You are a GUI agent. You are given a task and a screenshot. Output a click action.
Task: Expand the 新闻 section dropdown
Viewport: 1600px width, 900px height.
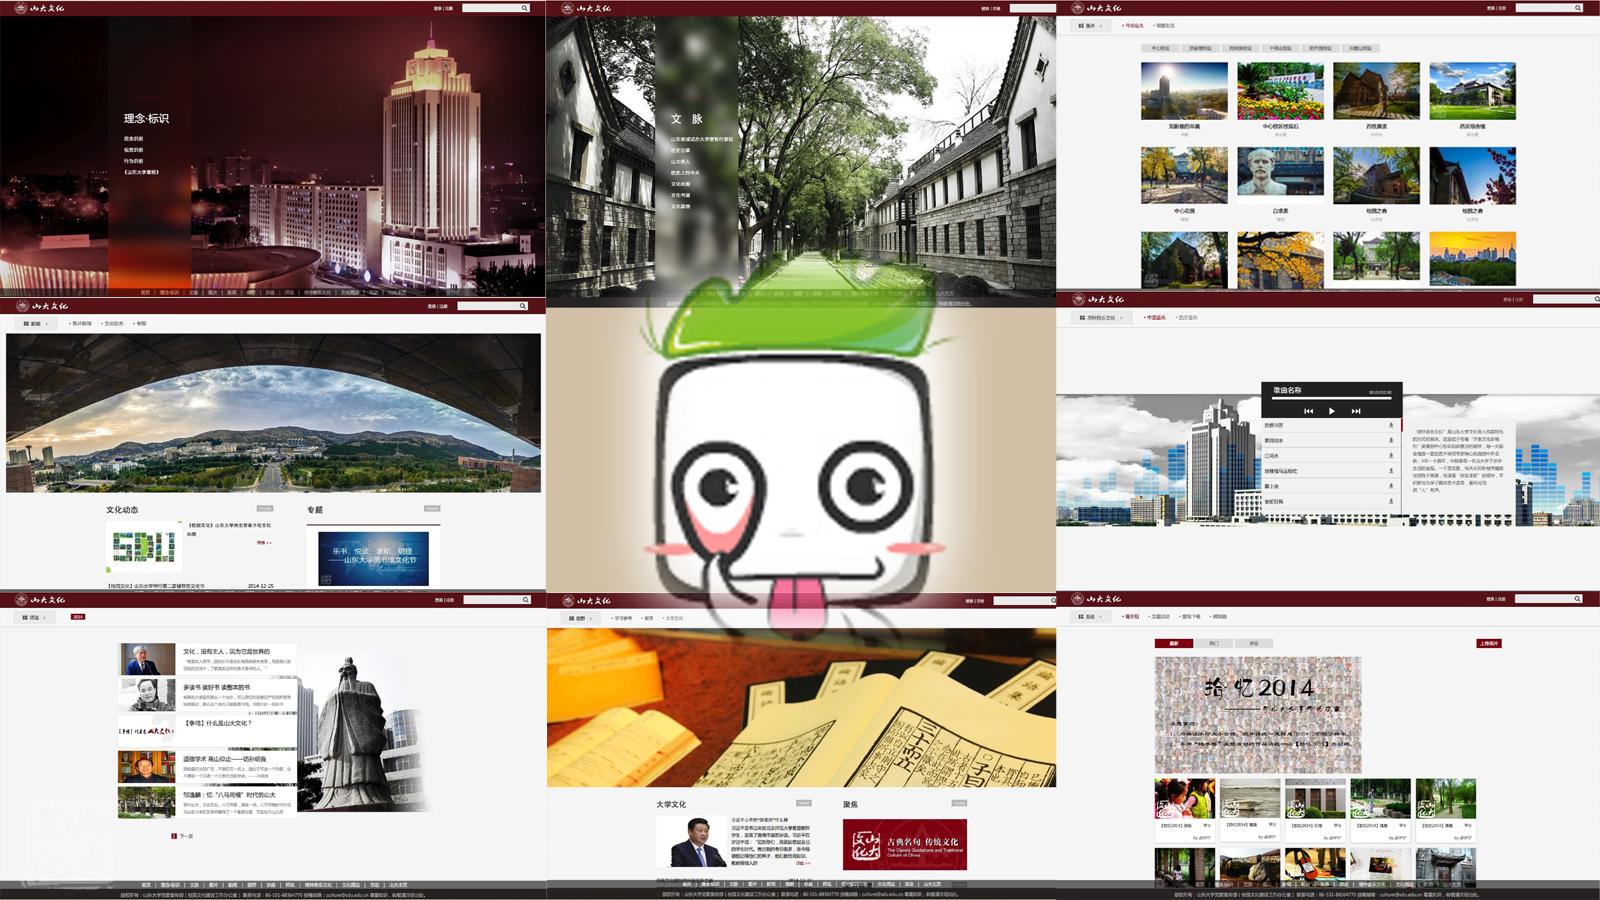(x=36, y=323)
